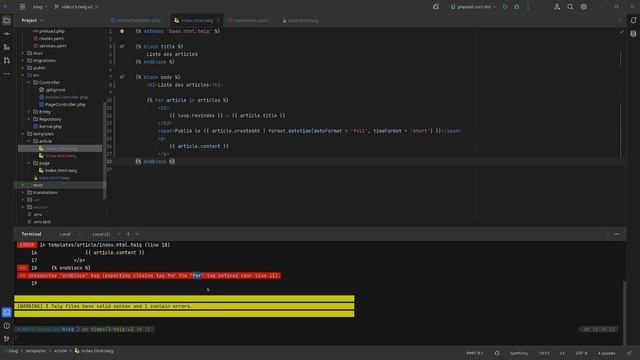Click the Run button
The image size is (640, 360).
(505, 7)
